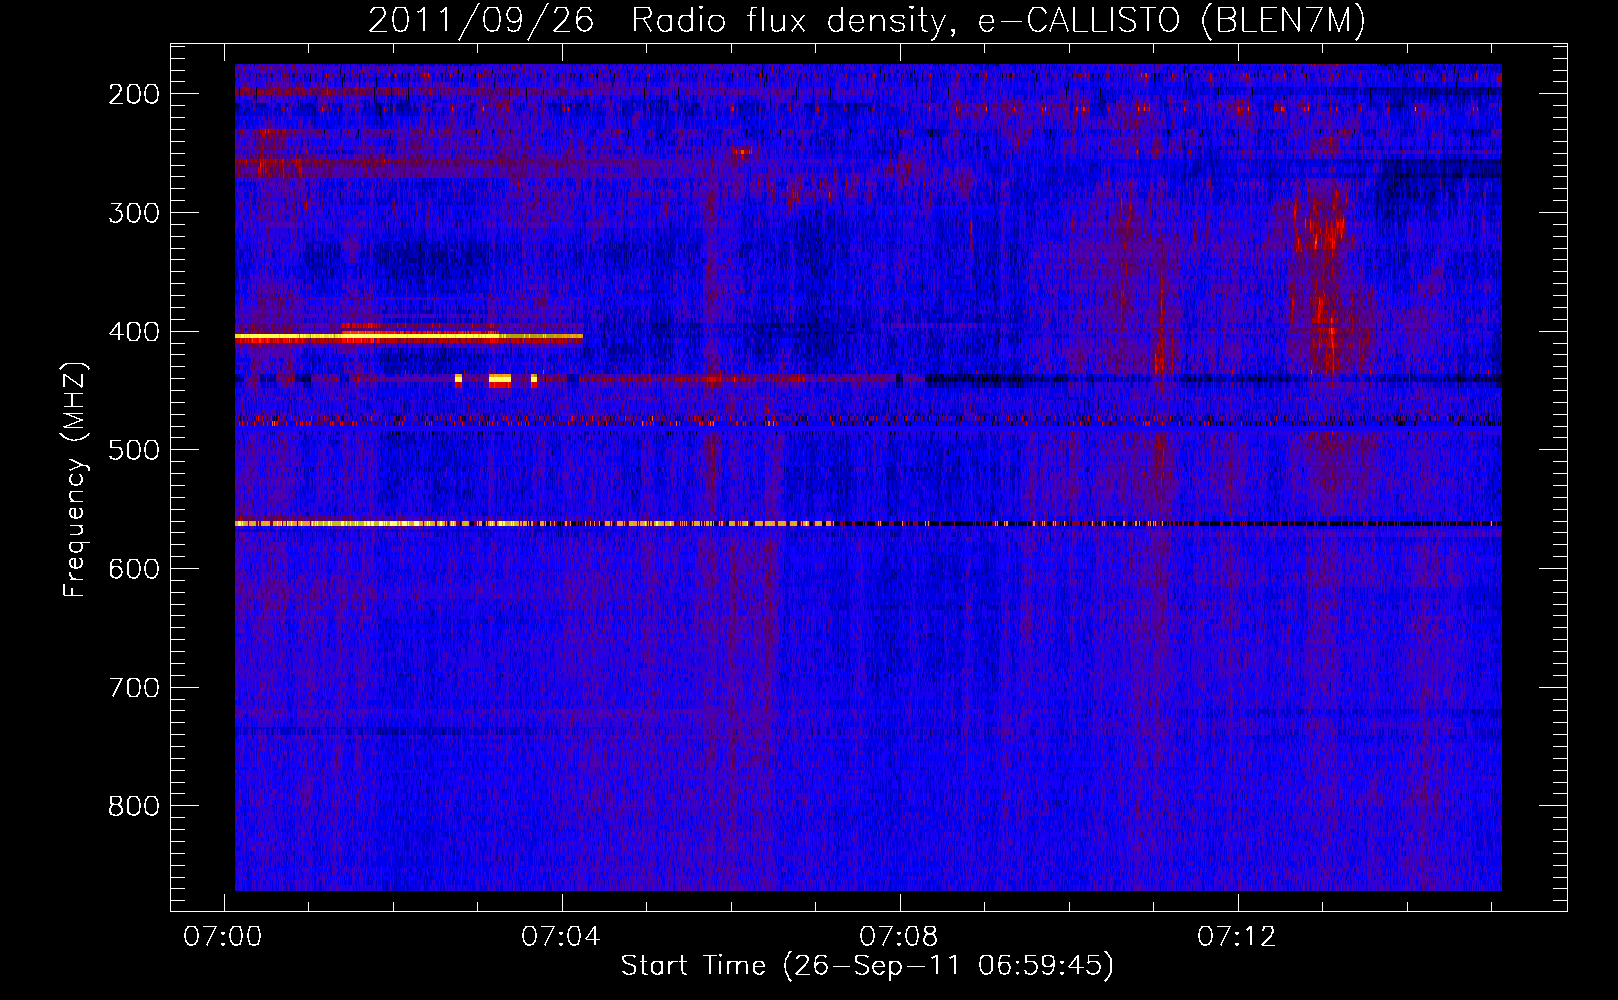The image size is (1618, 1000).
Task: Click the 300 frequency tick label
Action: 134,213
